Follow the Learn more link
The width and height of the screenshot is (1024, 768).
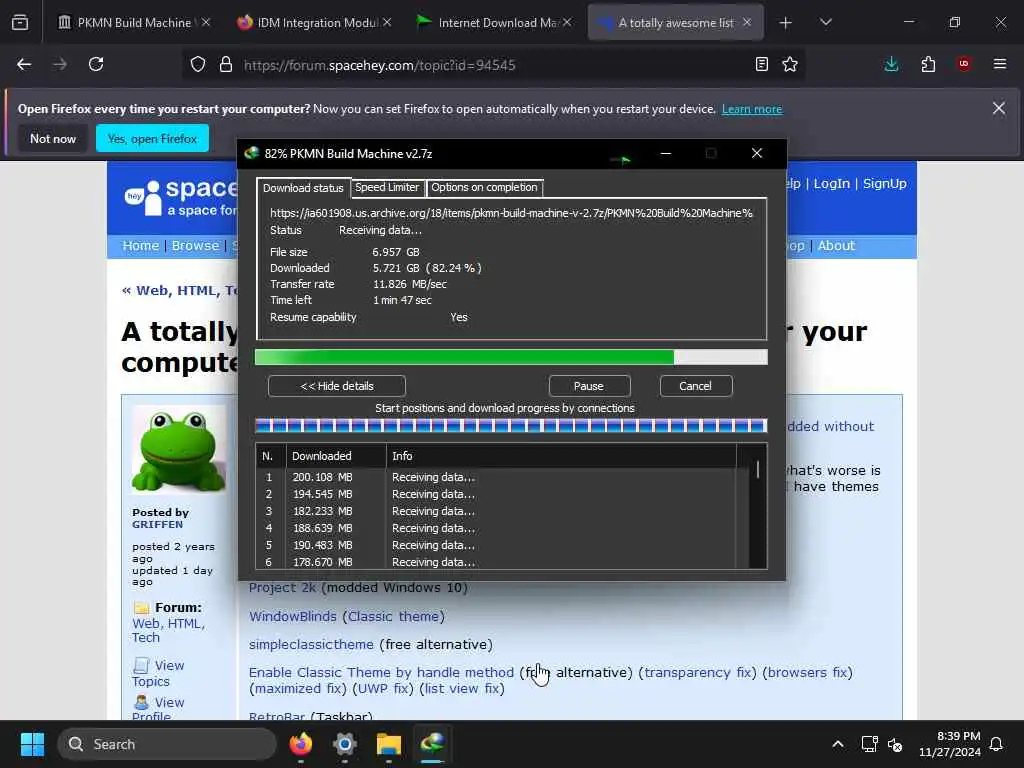point(752,109)
